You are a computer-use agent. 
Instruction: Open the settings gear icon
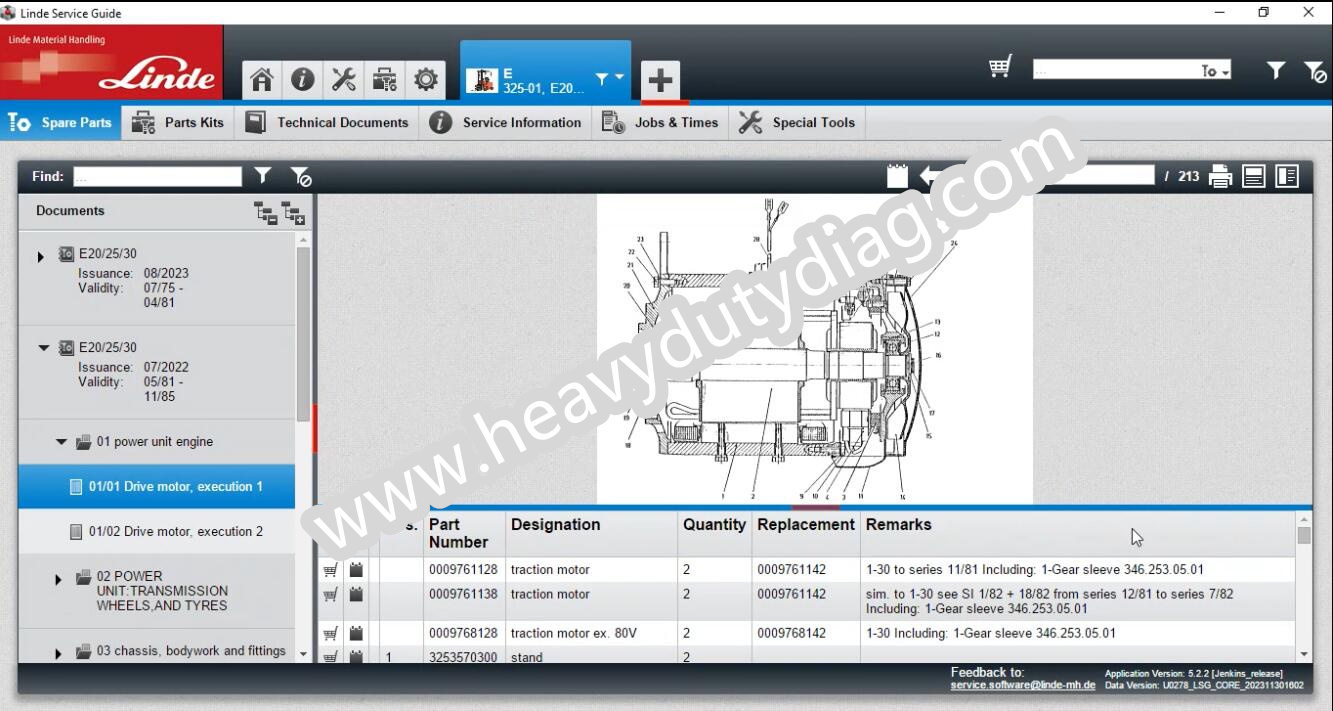click(x=426, y=79)
